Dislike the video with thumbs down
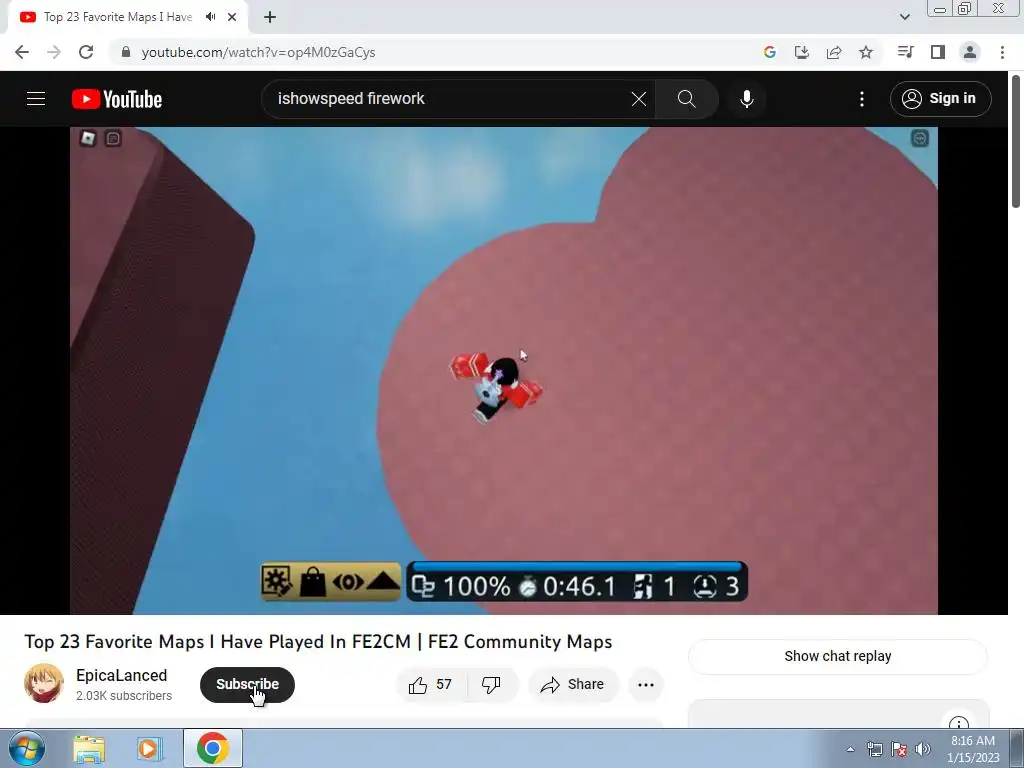 (x=492, y=684)
